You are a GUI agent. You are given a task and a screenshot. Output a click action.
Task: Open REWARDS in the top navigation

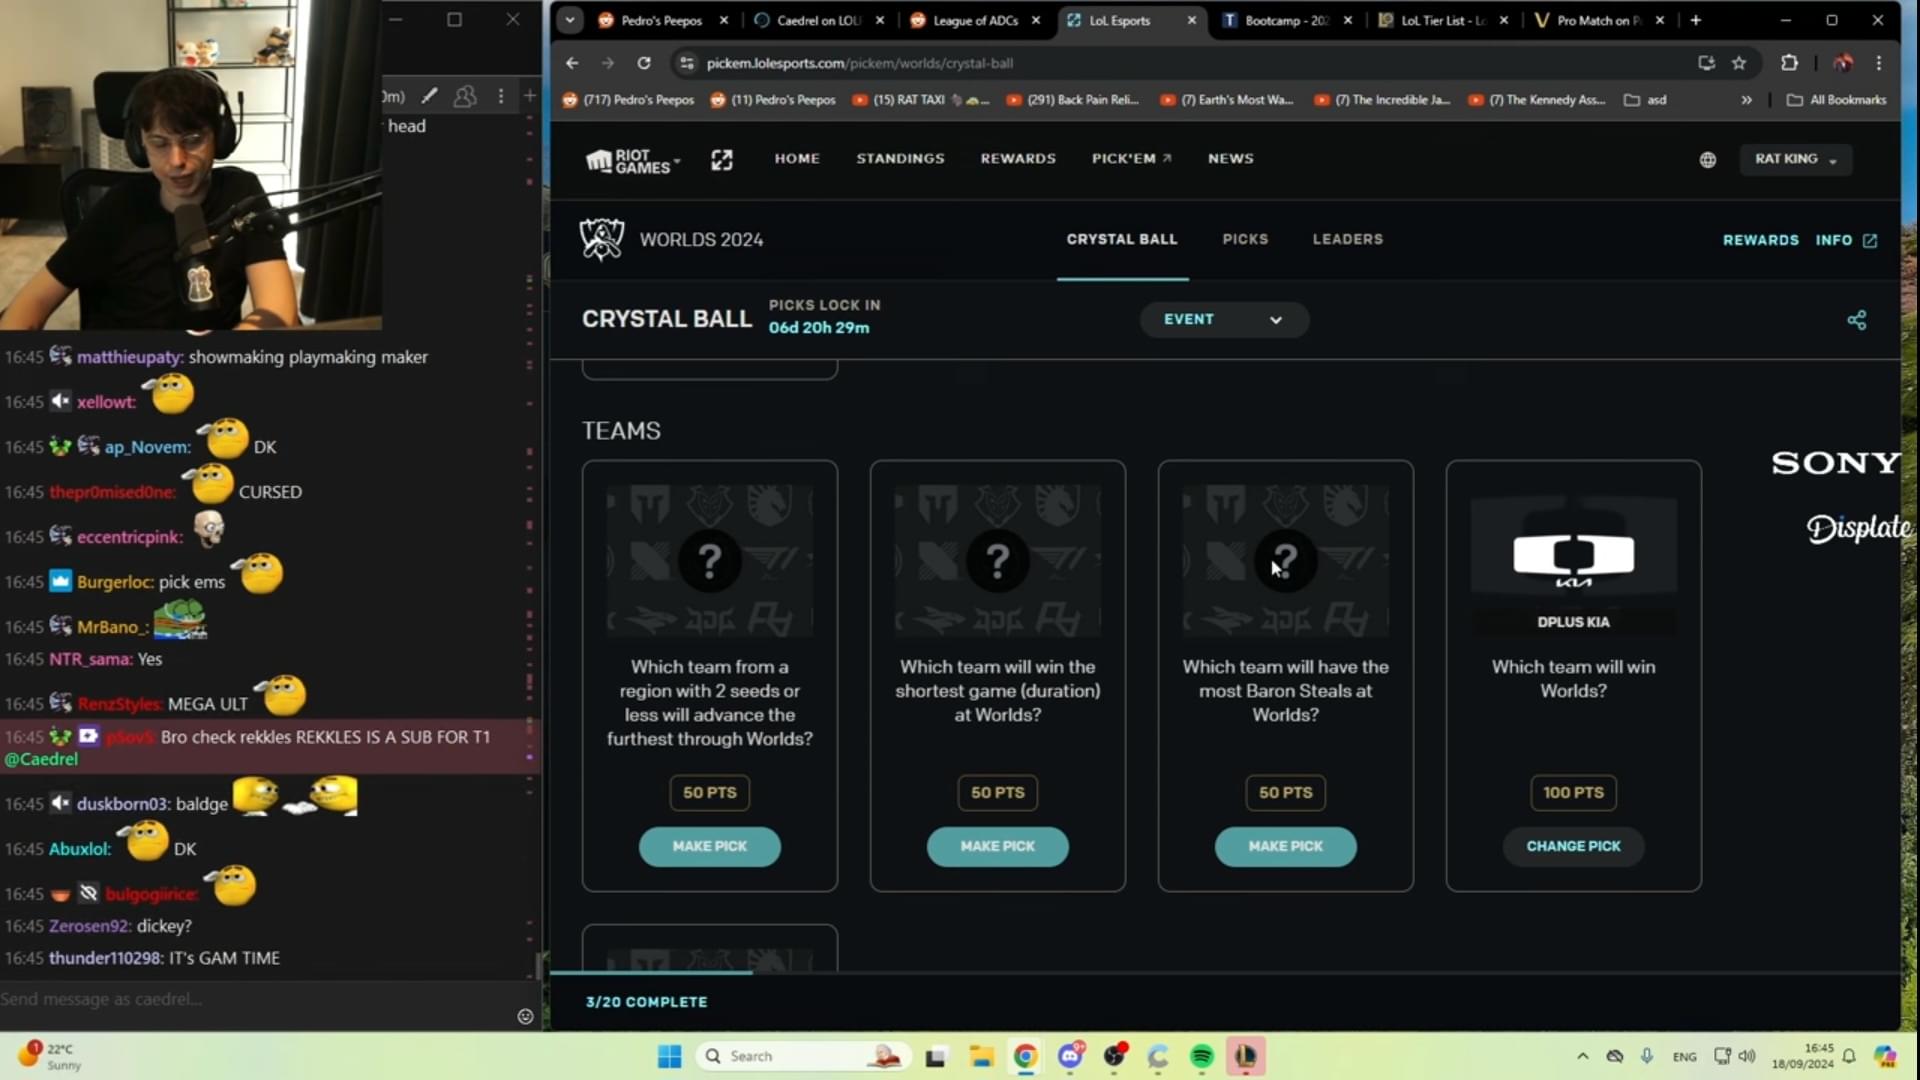1018,159
